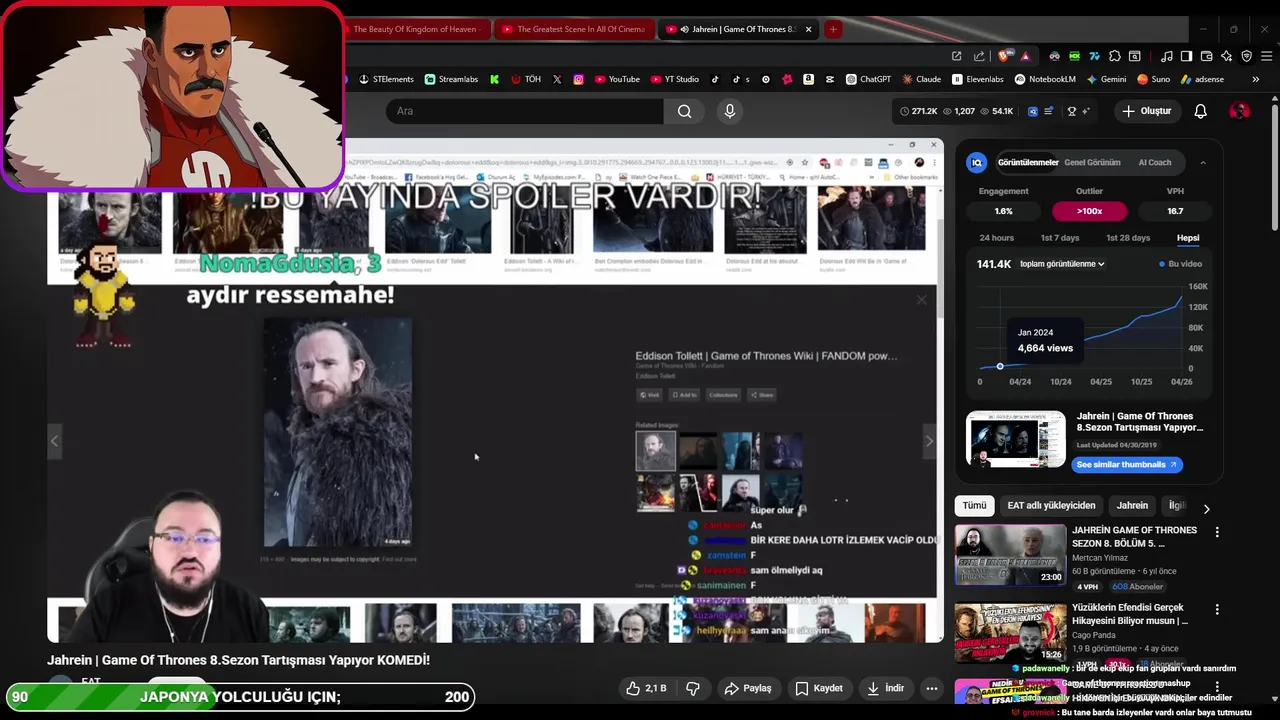Open options for 'JAHREİN GAME OF THRONES SEZON 8' video
The height and width of the screenshot is (720, 1280).
pos(1217,533)
